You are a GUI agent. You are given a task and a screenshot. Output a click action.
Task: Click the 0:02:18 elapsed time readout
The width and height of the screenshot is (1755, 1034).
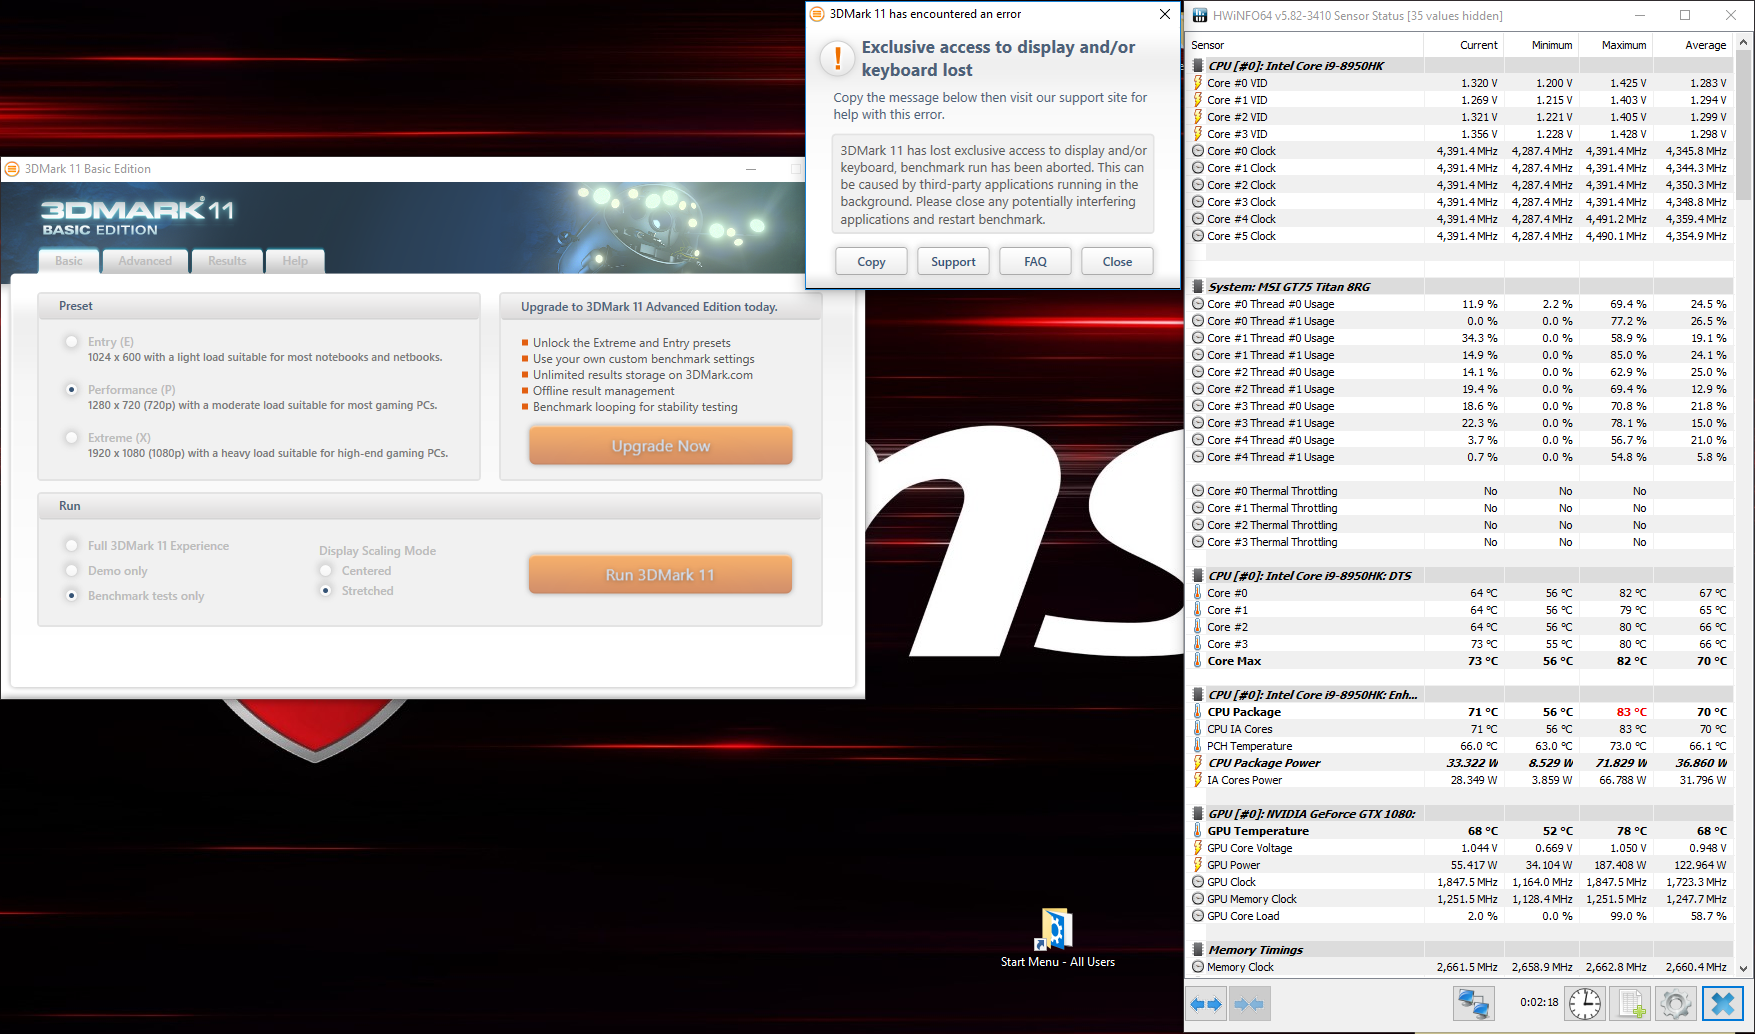coord(1539,1002)
